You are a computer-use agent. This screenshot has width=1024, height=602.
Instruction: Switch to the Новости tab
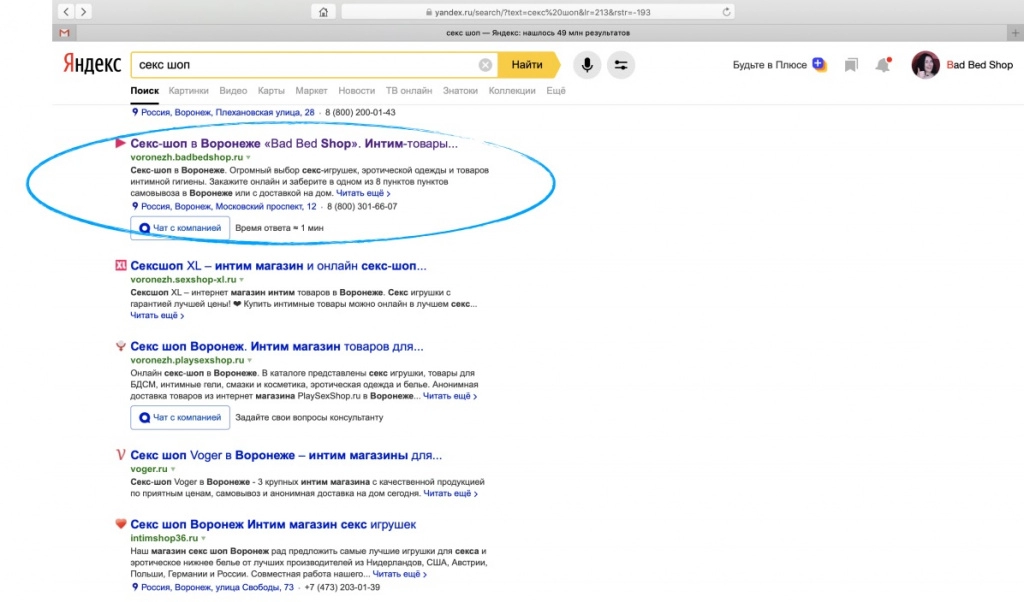coord(357,91)
